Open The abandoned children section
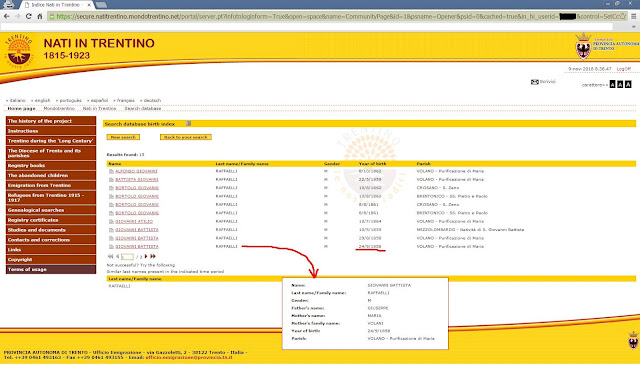The width and height of the screenshot is (640, 365). [51, 176]
